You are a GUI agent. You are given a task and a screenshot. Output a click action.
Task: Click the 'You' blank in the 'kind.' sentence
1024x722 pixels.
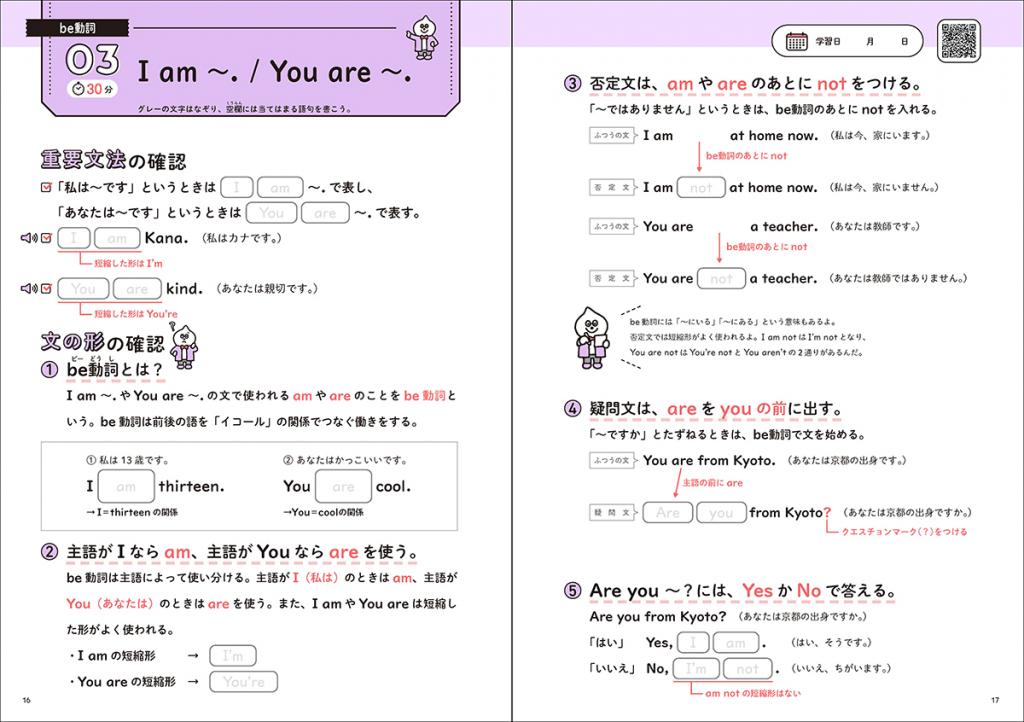tap(84, 289)
